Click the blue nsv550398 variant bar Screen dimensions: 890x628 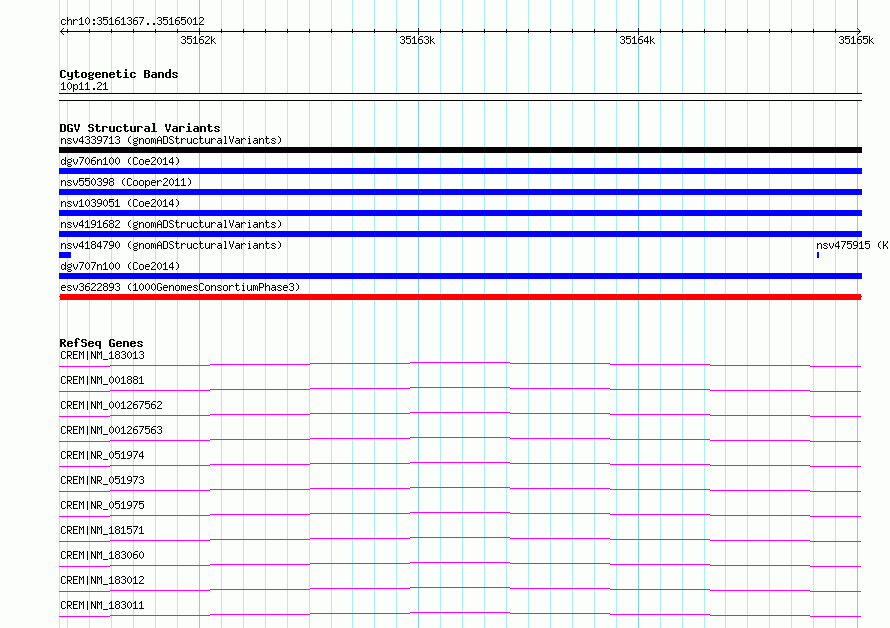pyautogui.click(x=460, y=192)
